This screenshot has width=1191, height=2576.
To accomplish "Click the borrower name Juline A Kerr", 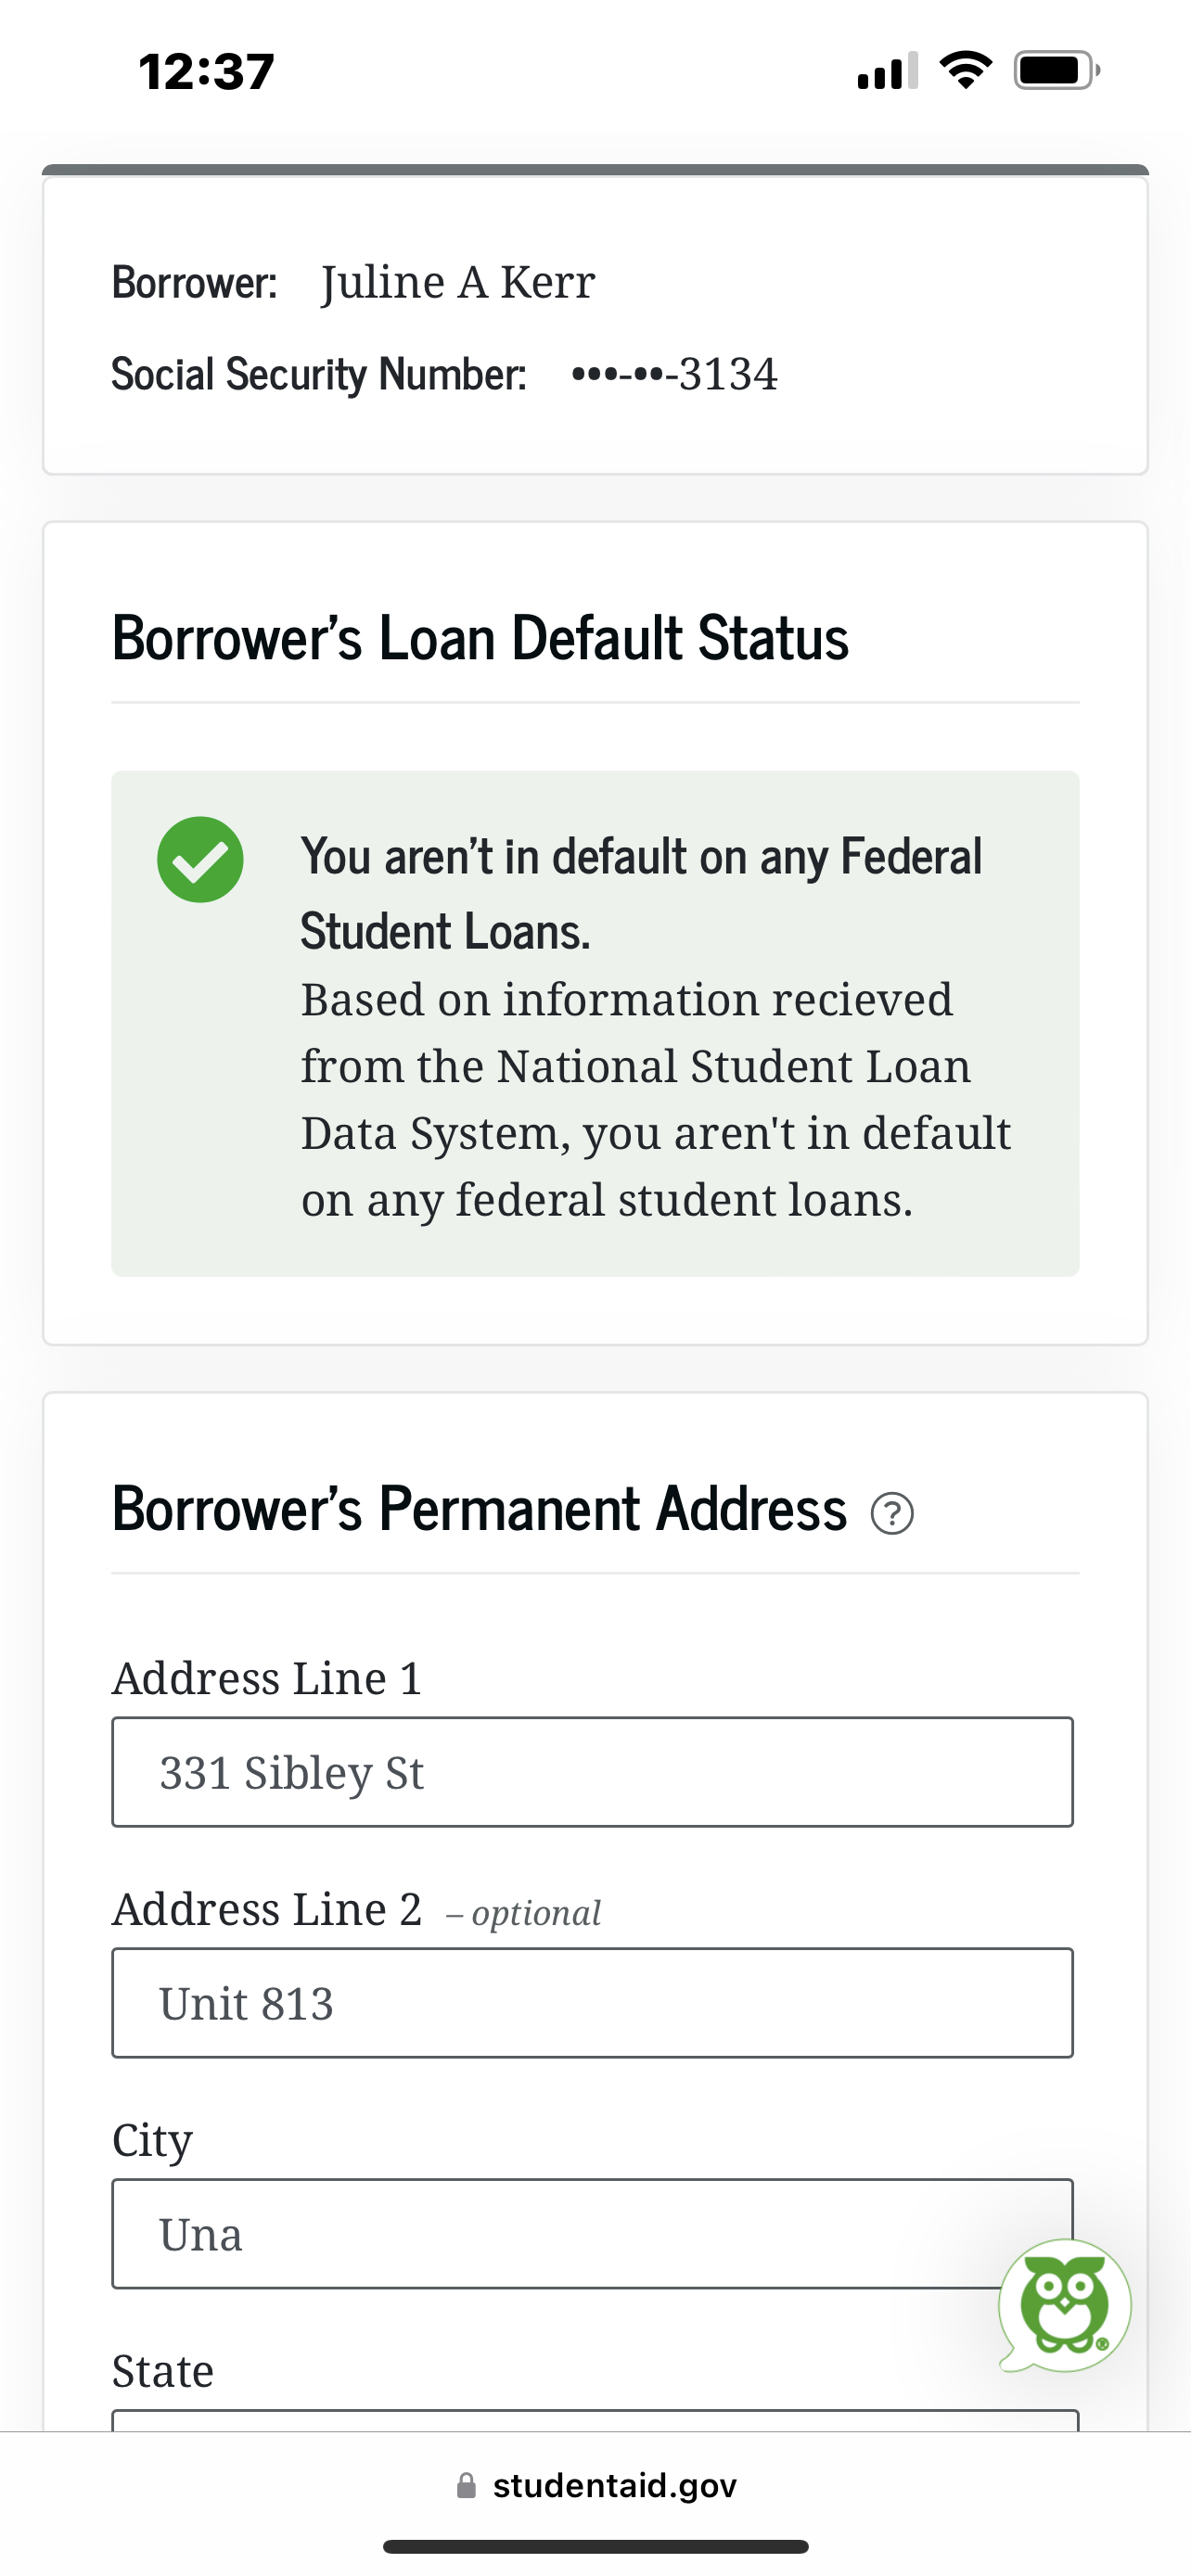I will click(x=458, y=282).
